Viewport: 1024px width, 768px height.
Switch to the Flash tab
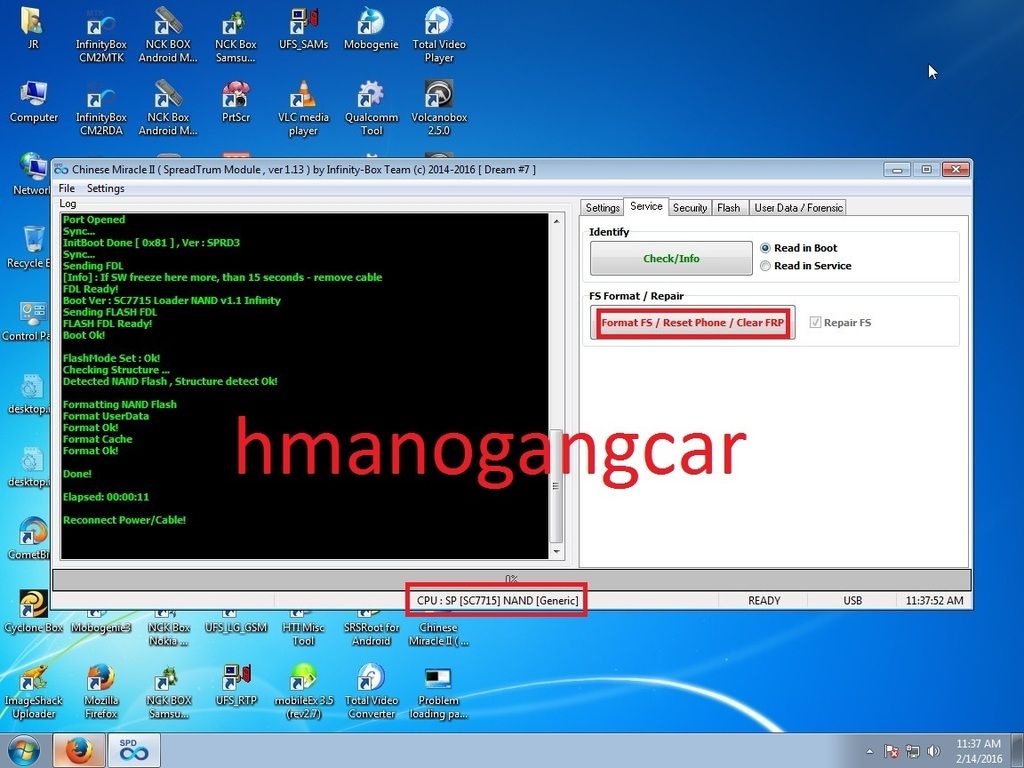point(728,208)
